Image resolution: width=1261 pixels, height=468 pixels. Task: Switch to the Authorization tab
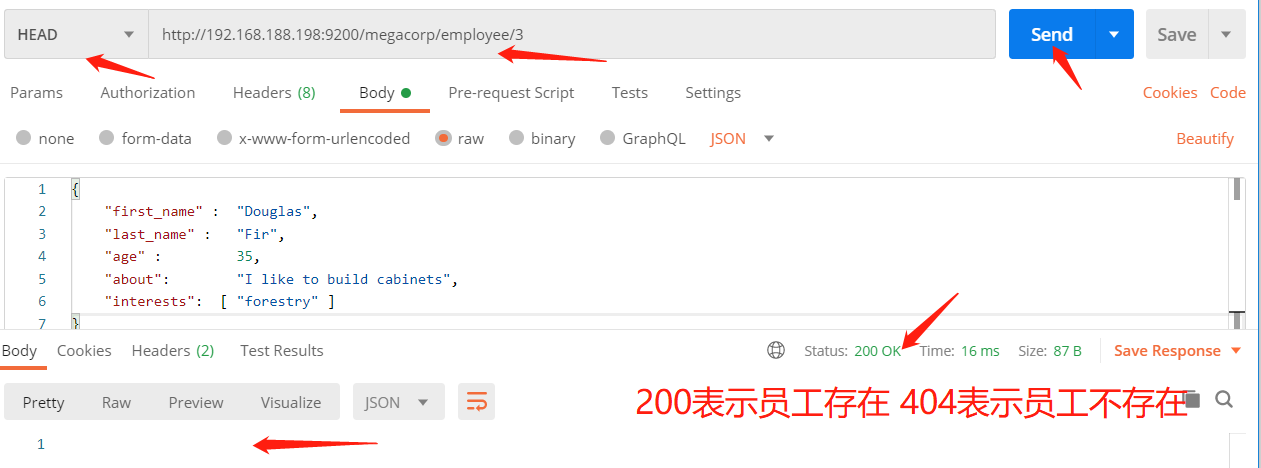click(148, 92)
